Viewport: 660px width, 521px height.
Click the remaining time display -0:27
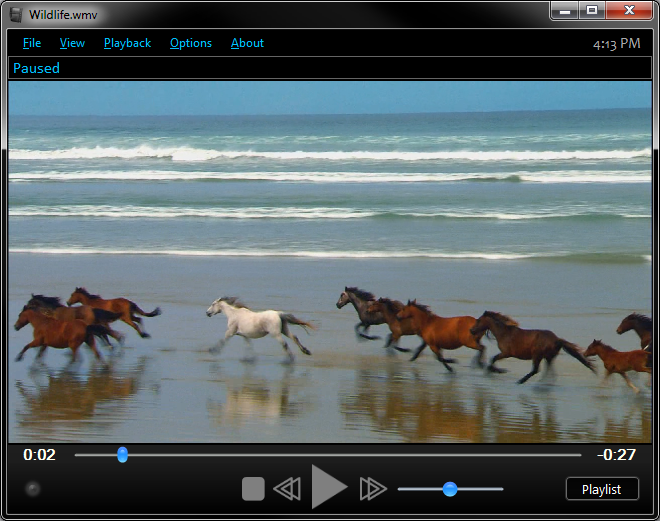coord(616,455)
